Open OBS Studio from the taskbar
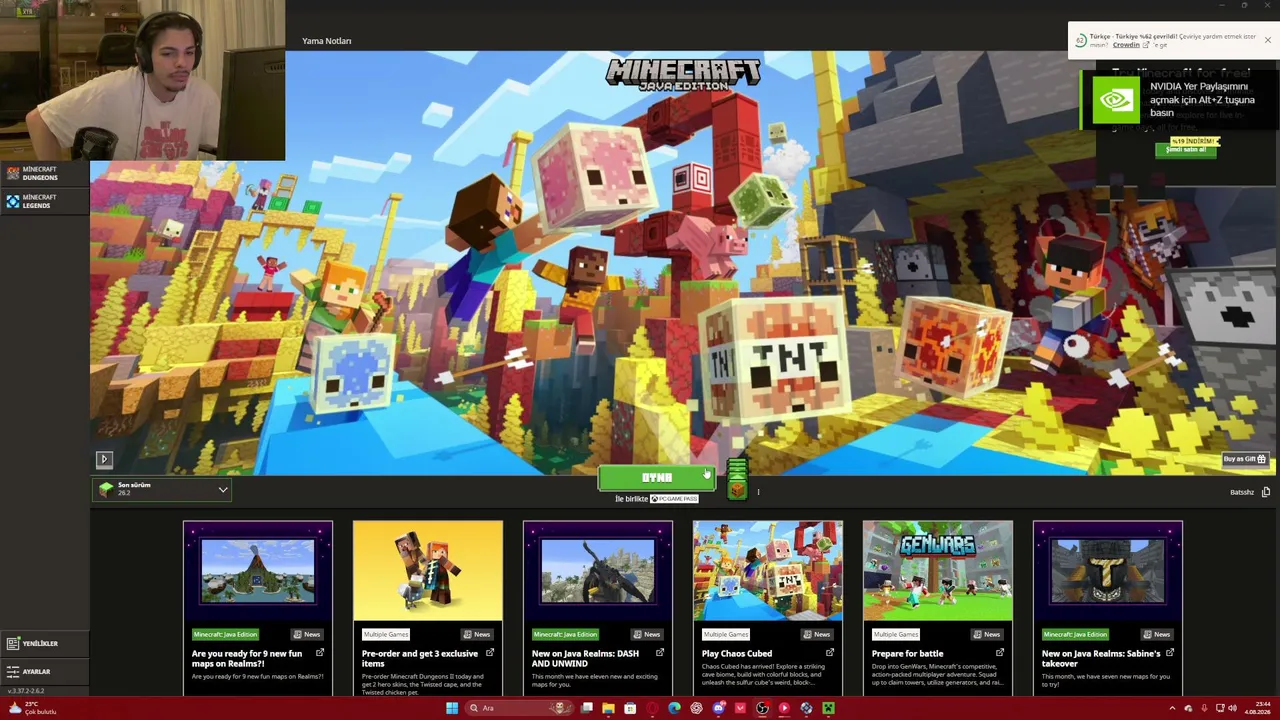1280x720 pixels. [762, 708]
